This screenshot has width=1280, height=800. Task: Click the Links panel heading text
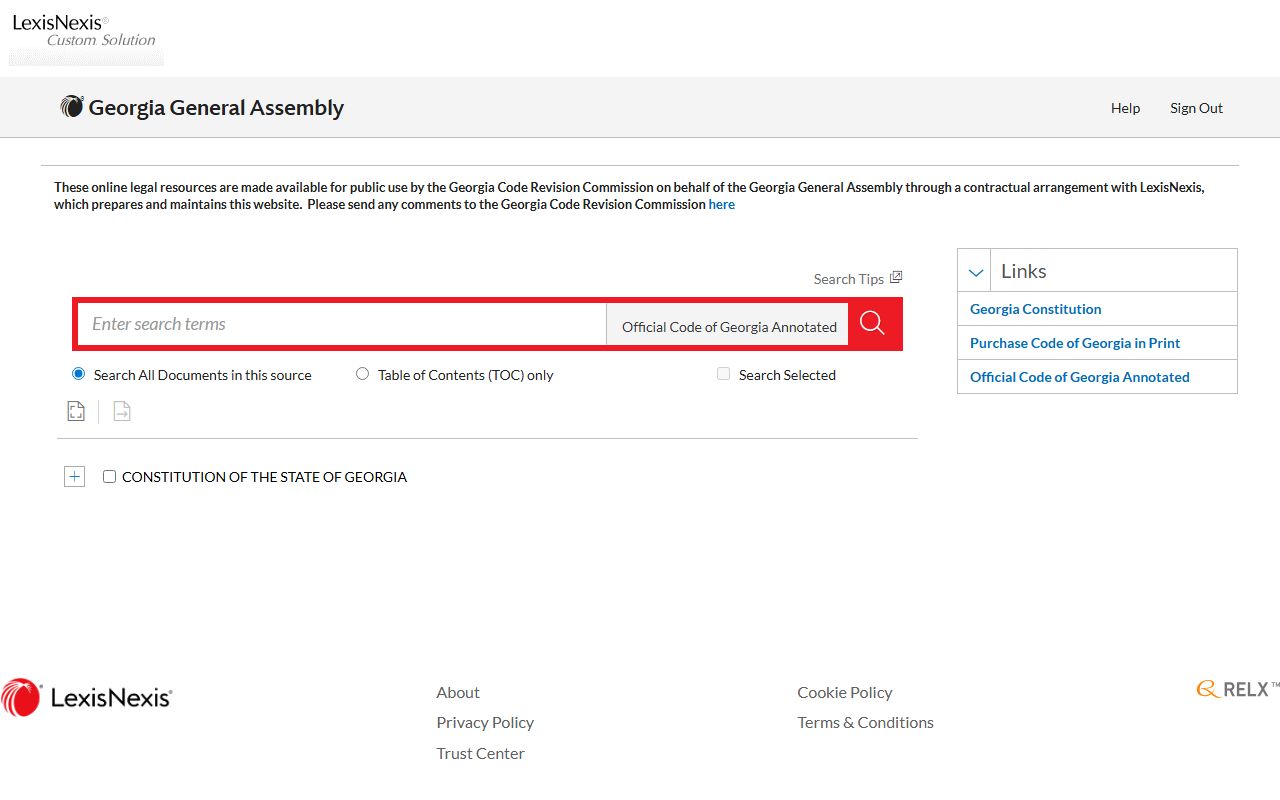(1023, 271)
